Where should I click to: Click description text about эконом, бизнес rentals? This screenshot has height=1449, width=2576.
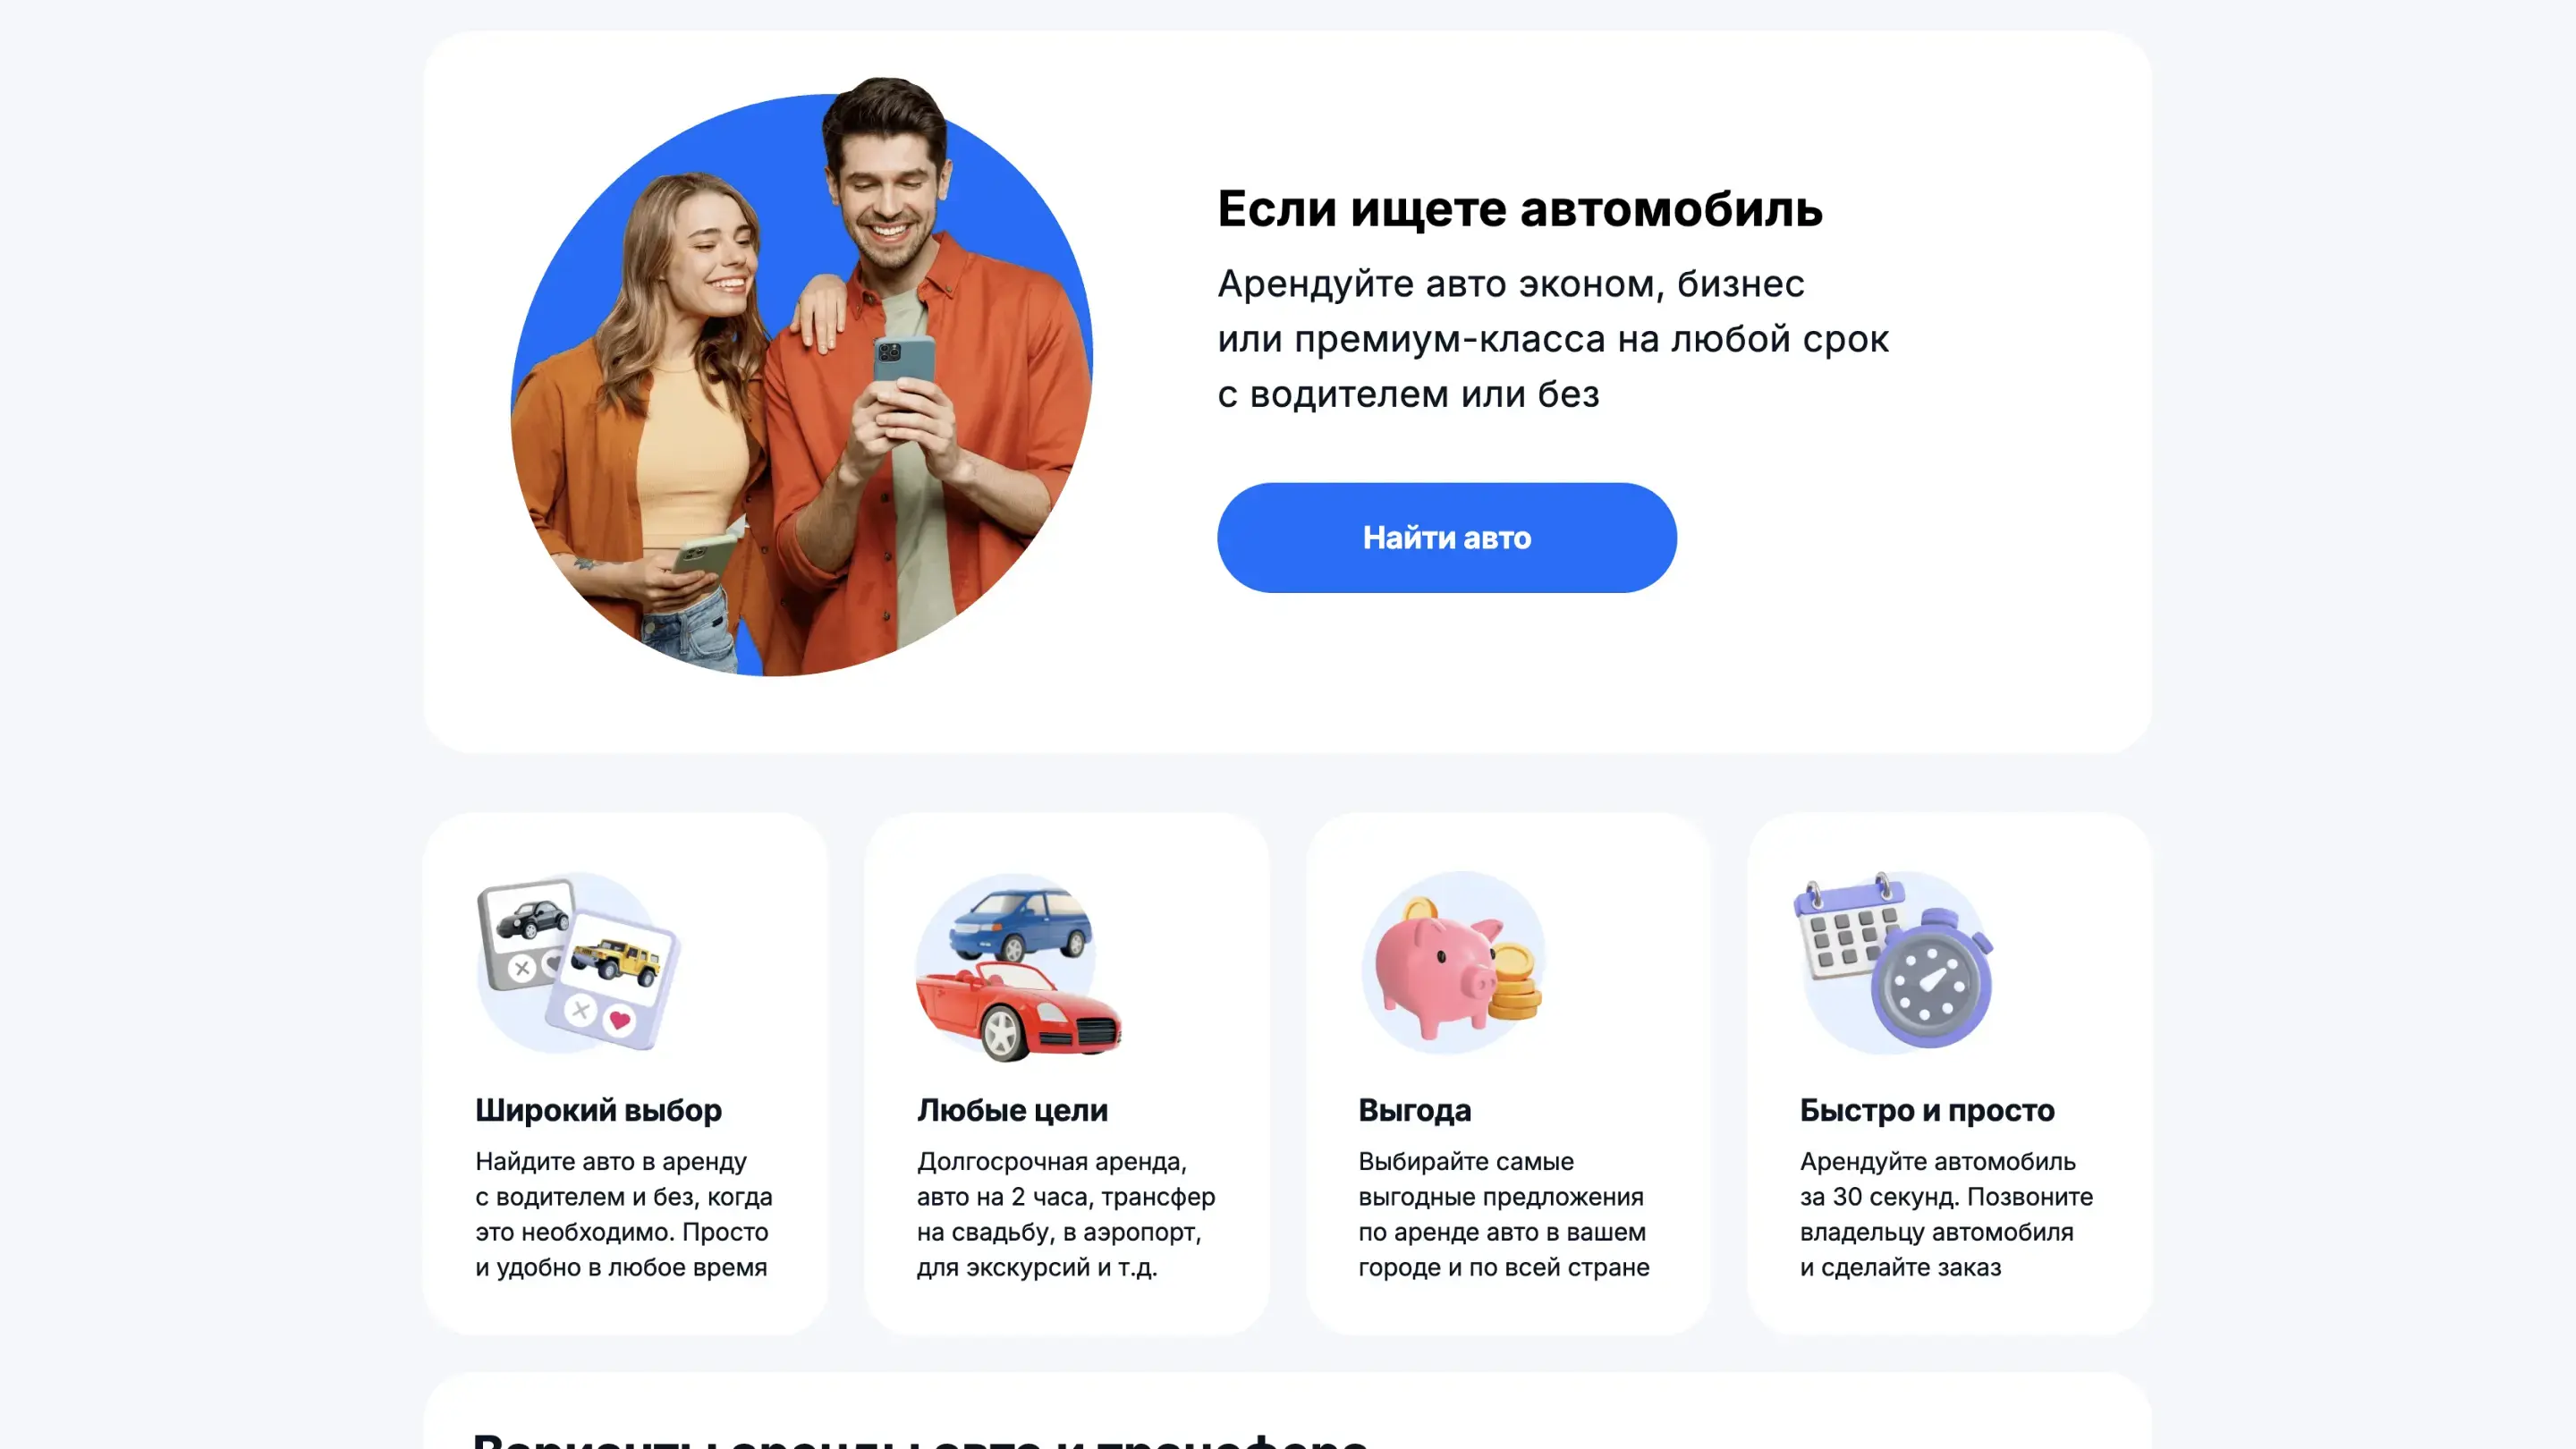pos(1553,338)
